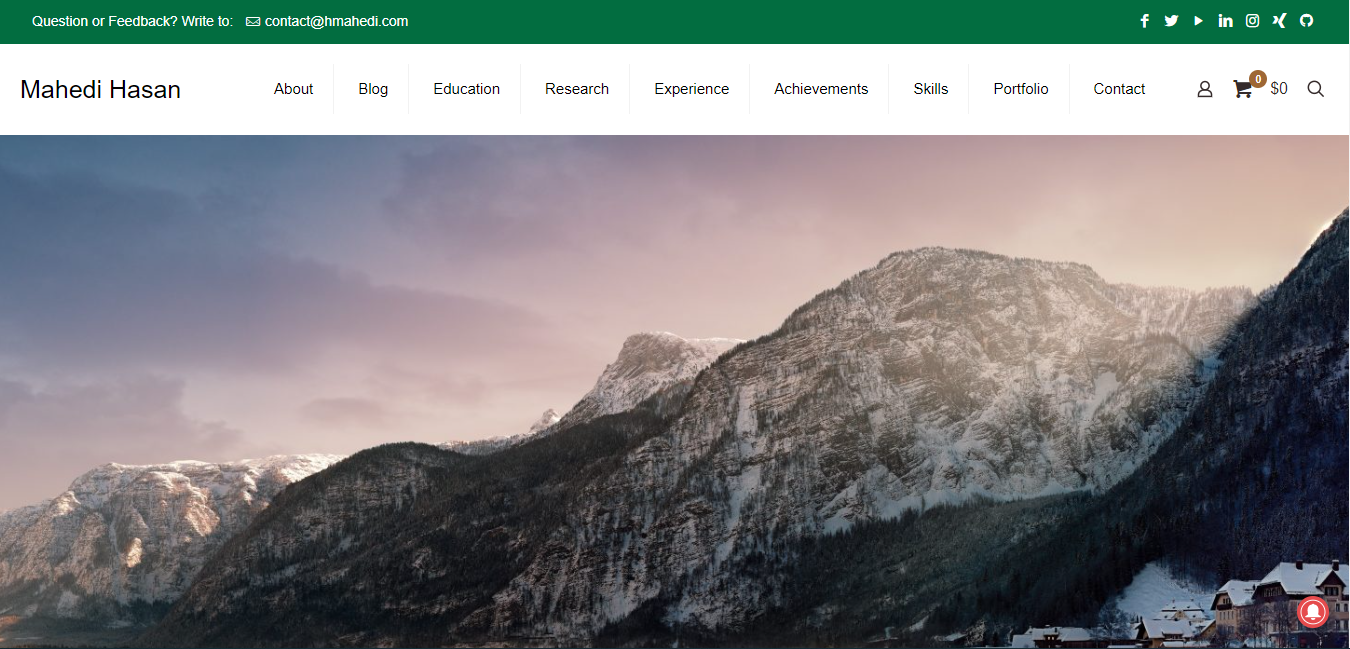Open the Research navigation entry

576,89
